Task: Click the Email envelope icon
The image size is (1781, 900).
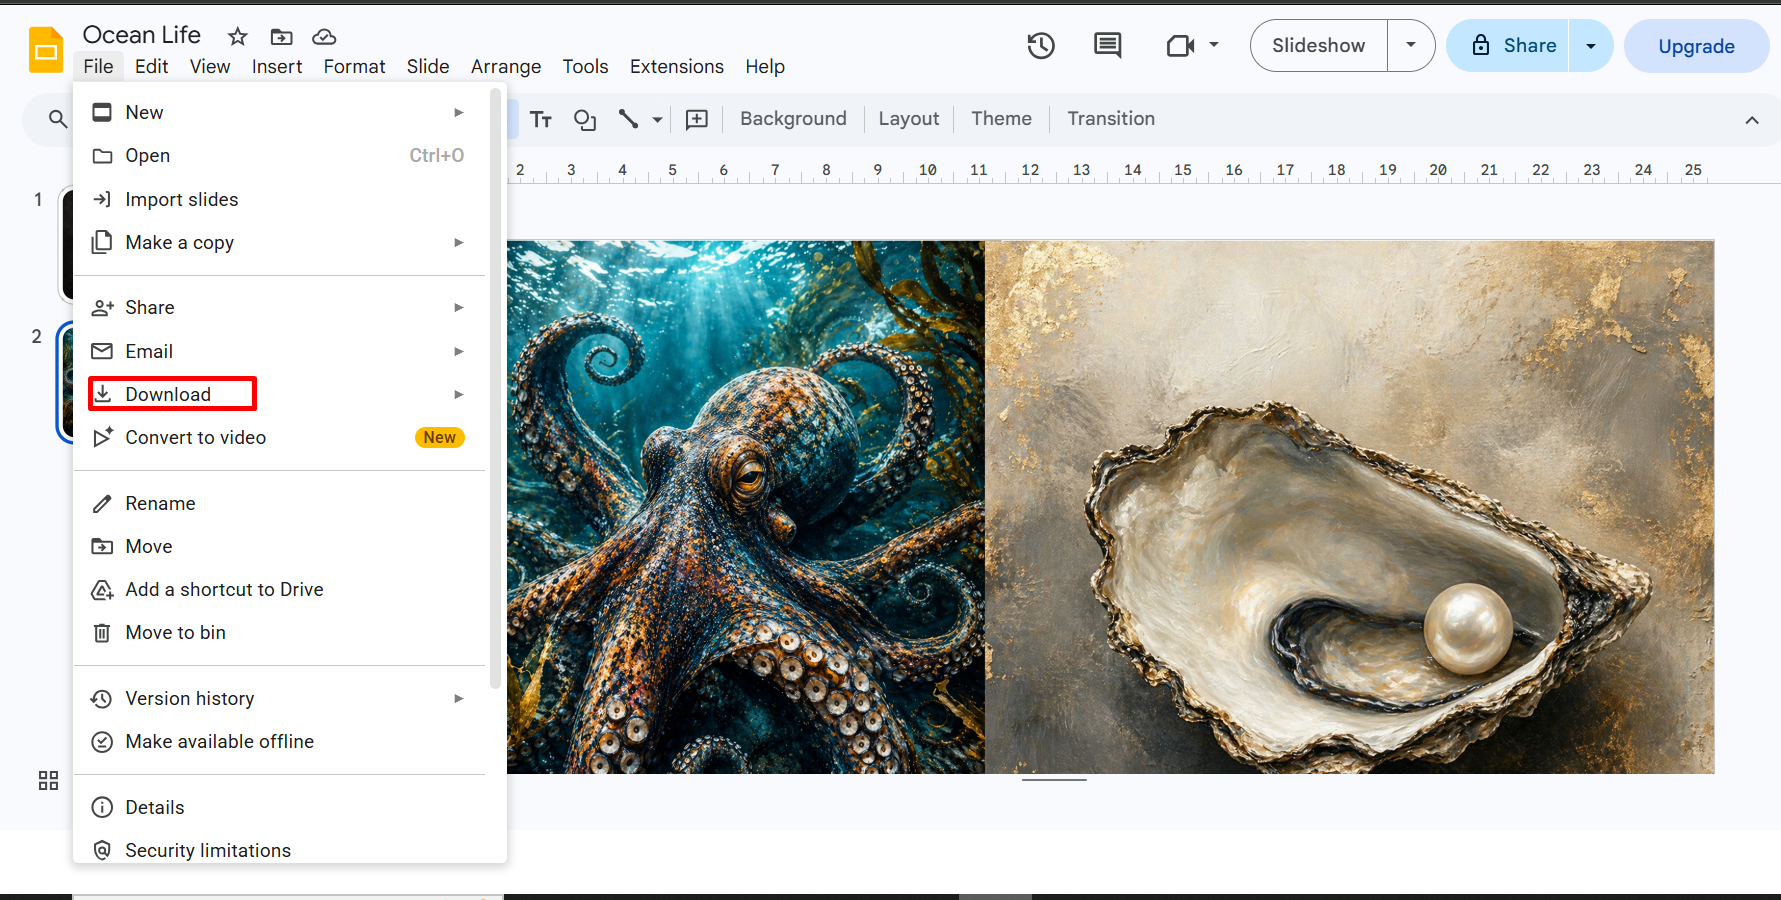Action: [102, 351]
